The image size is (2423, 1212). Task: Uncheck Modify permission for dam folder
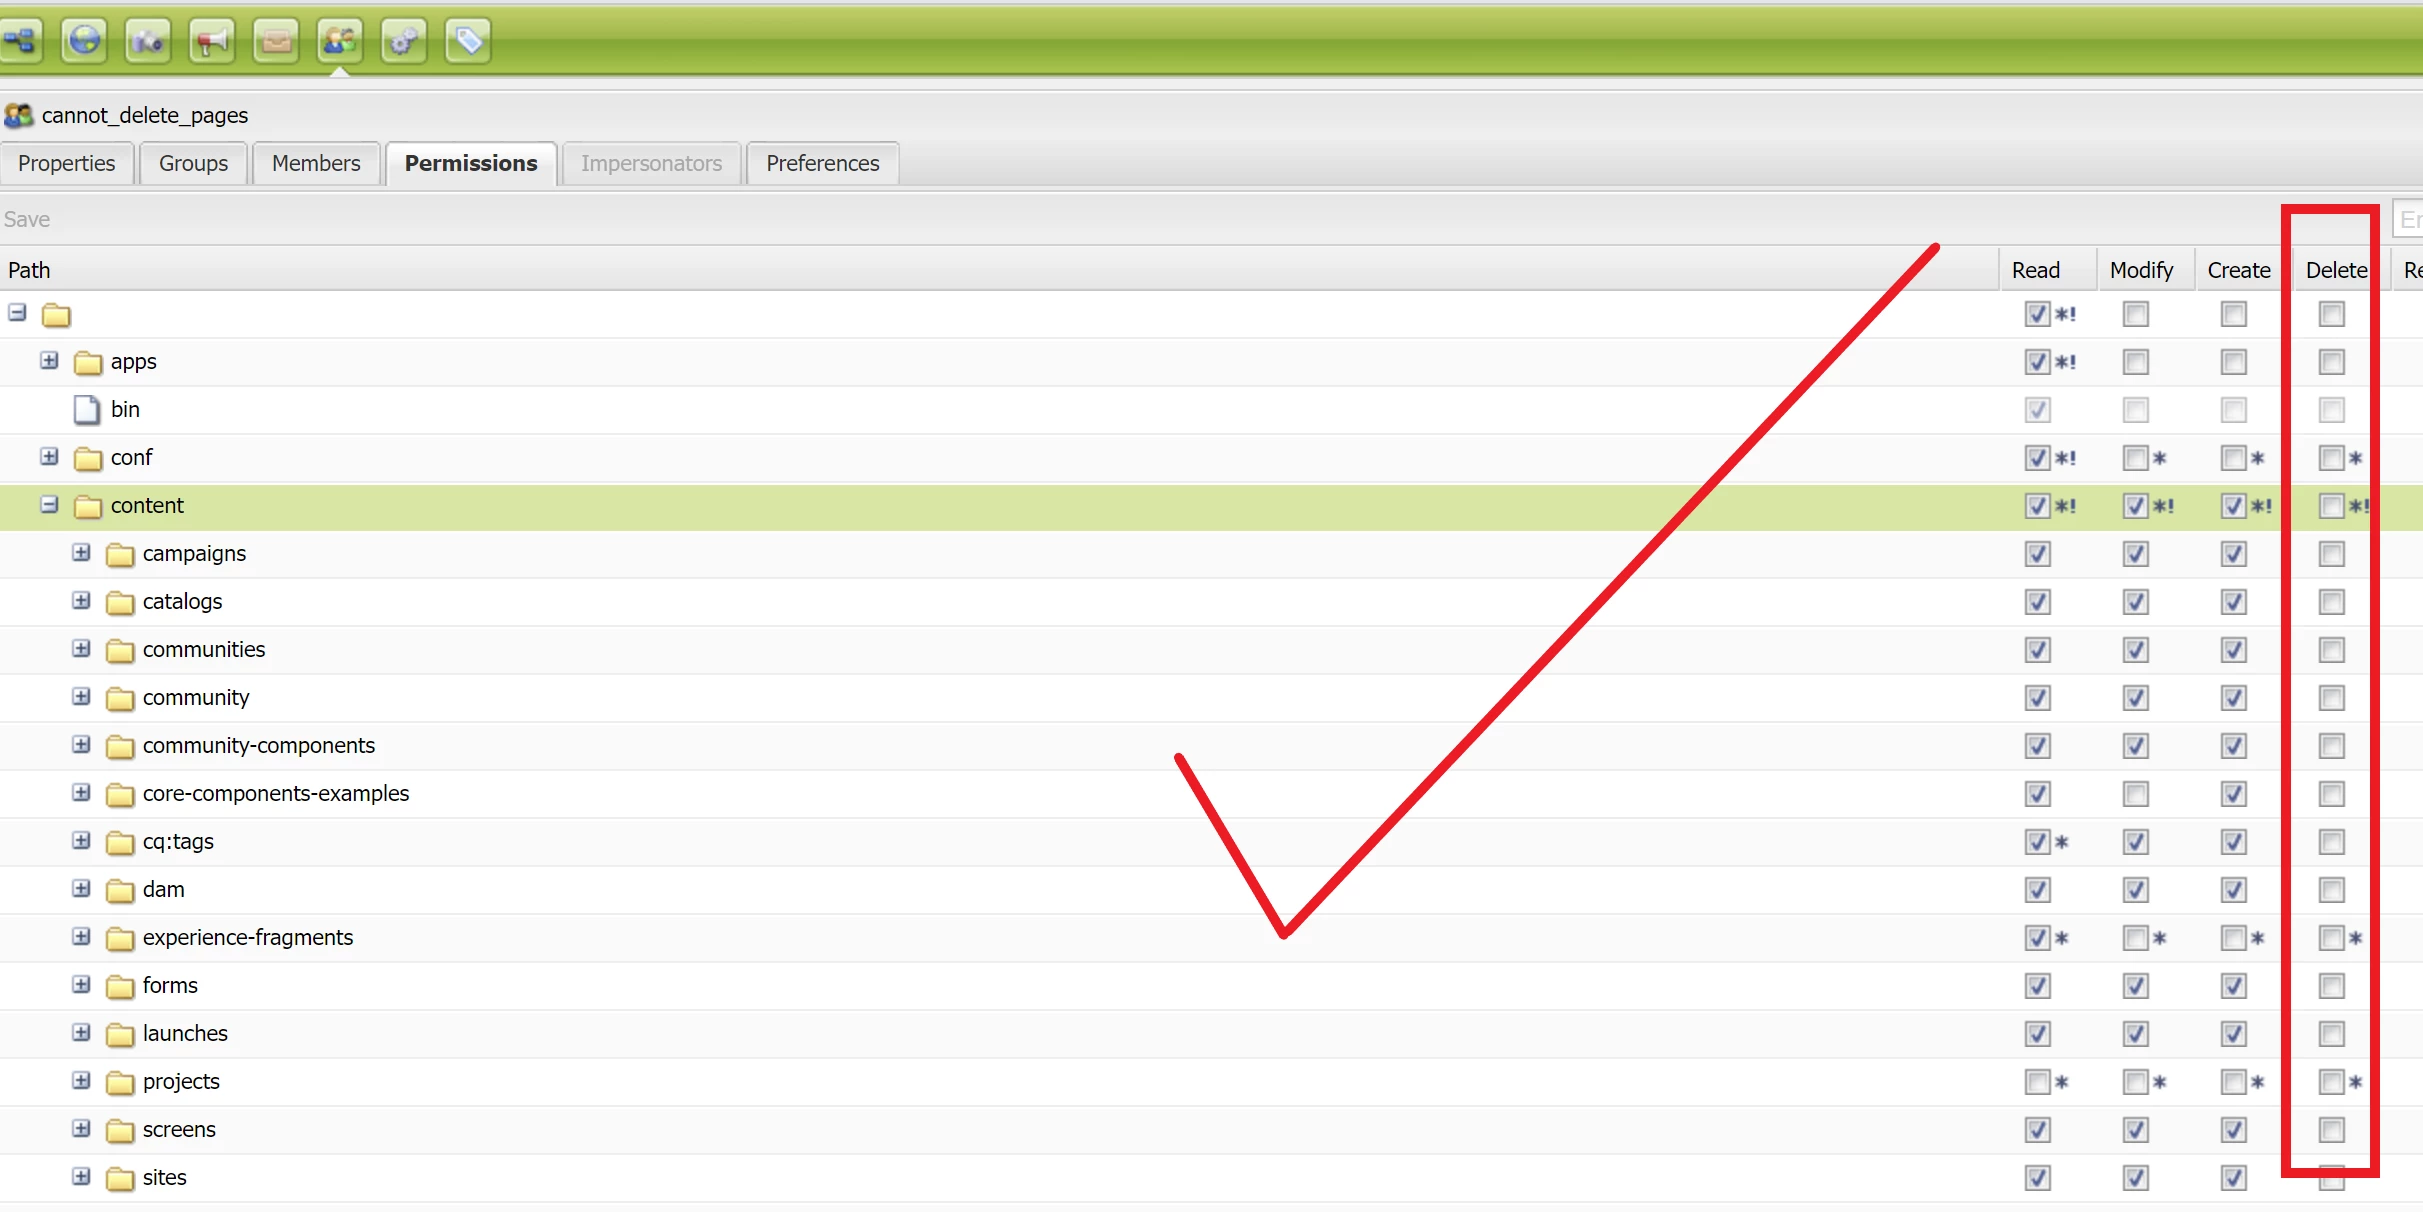point(2135,890)
